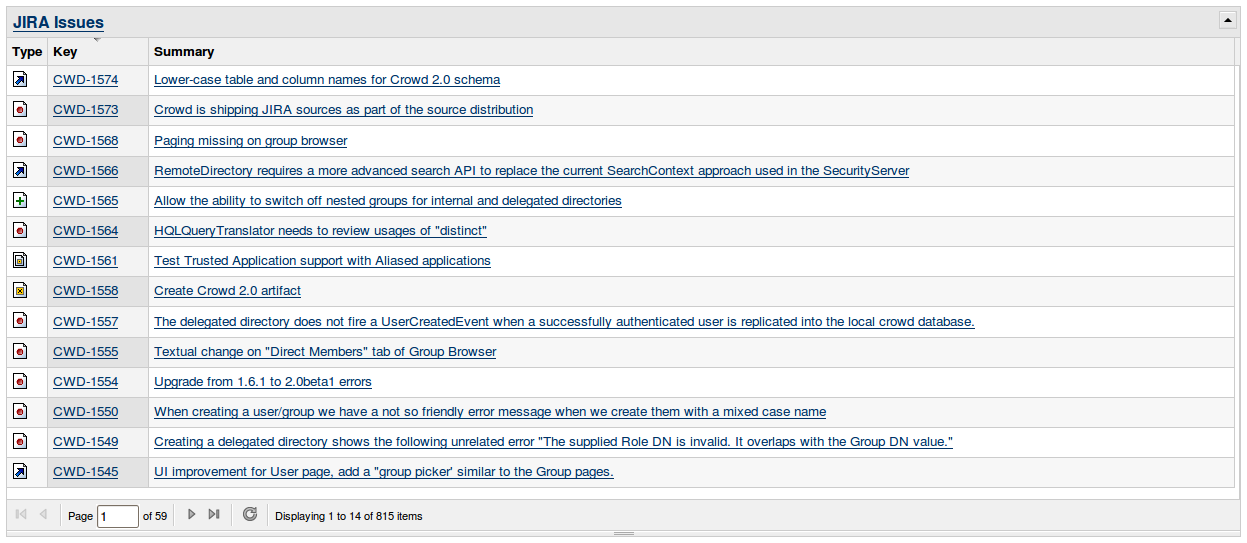Click the task icon next to CWD-1561
The width and height of the screenshot is (1247, 543).
[20, 260]
